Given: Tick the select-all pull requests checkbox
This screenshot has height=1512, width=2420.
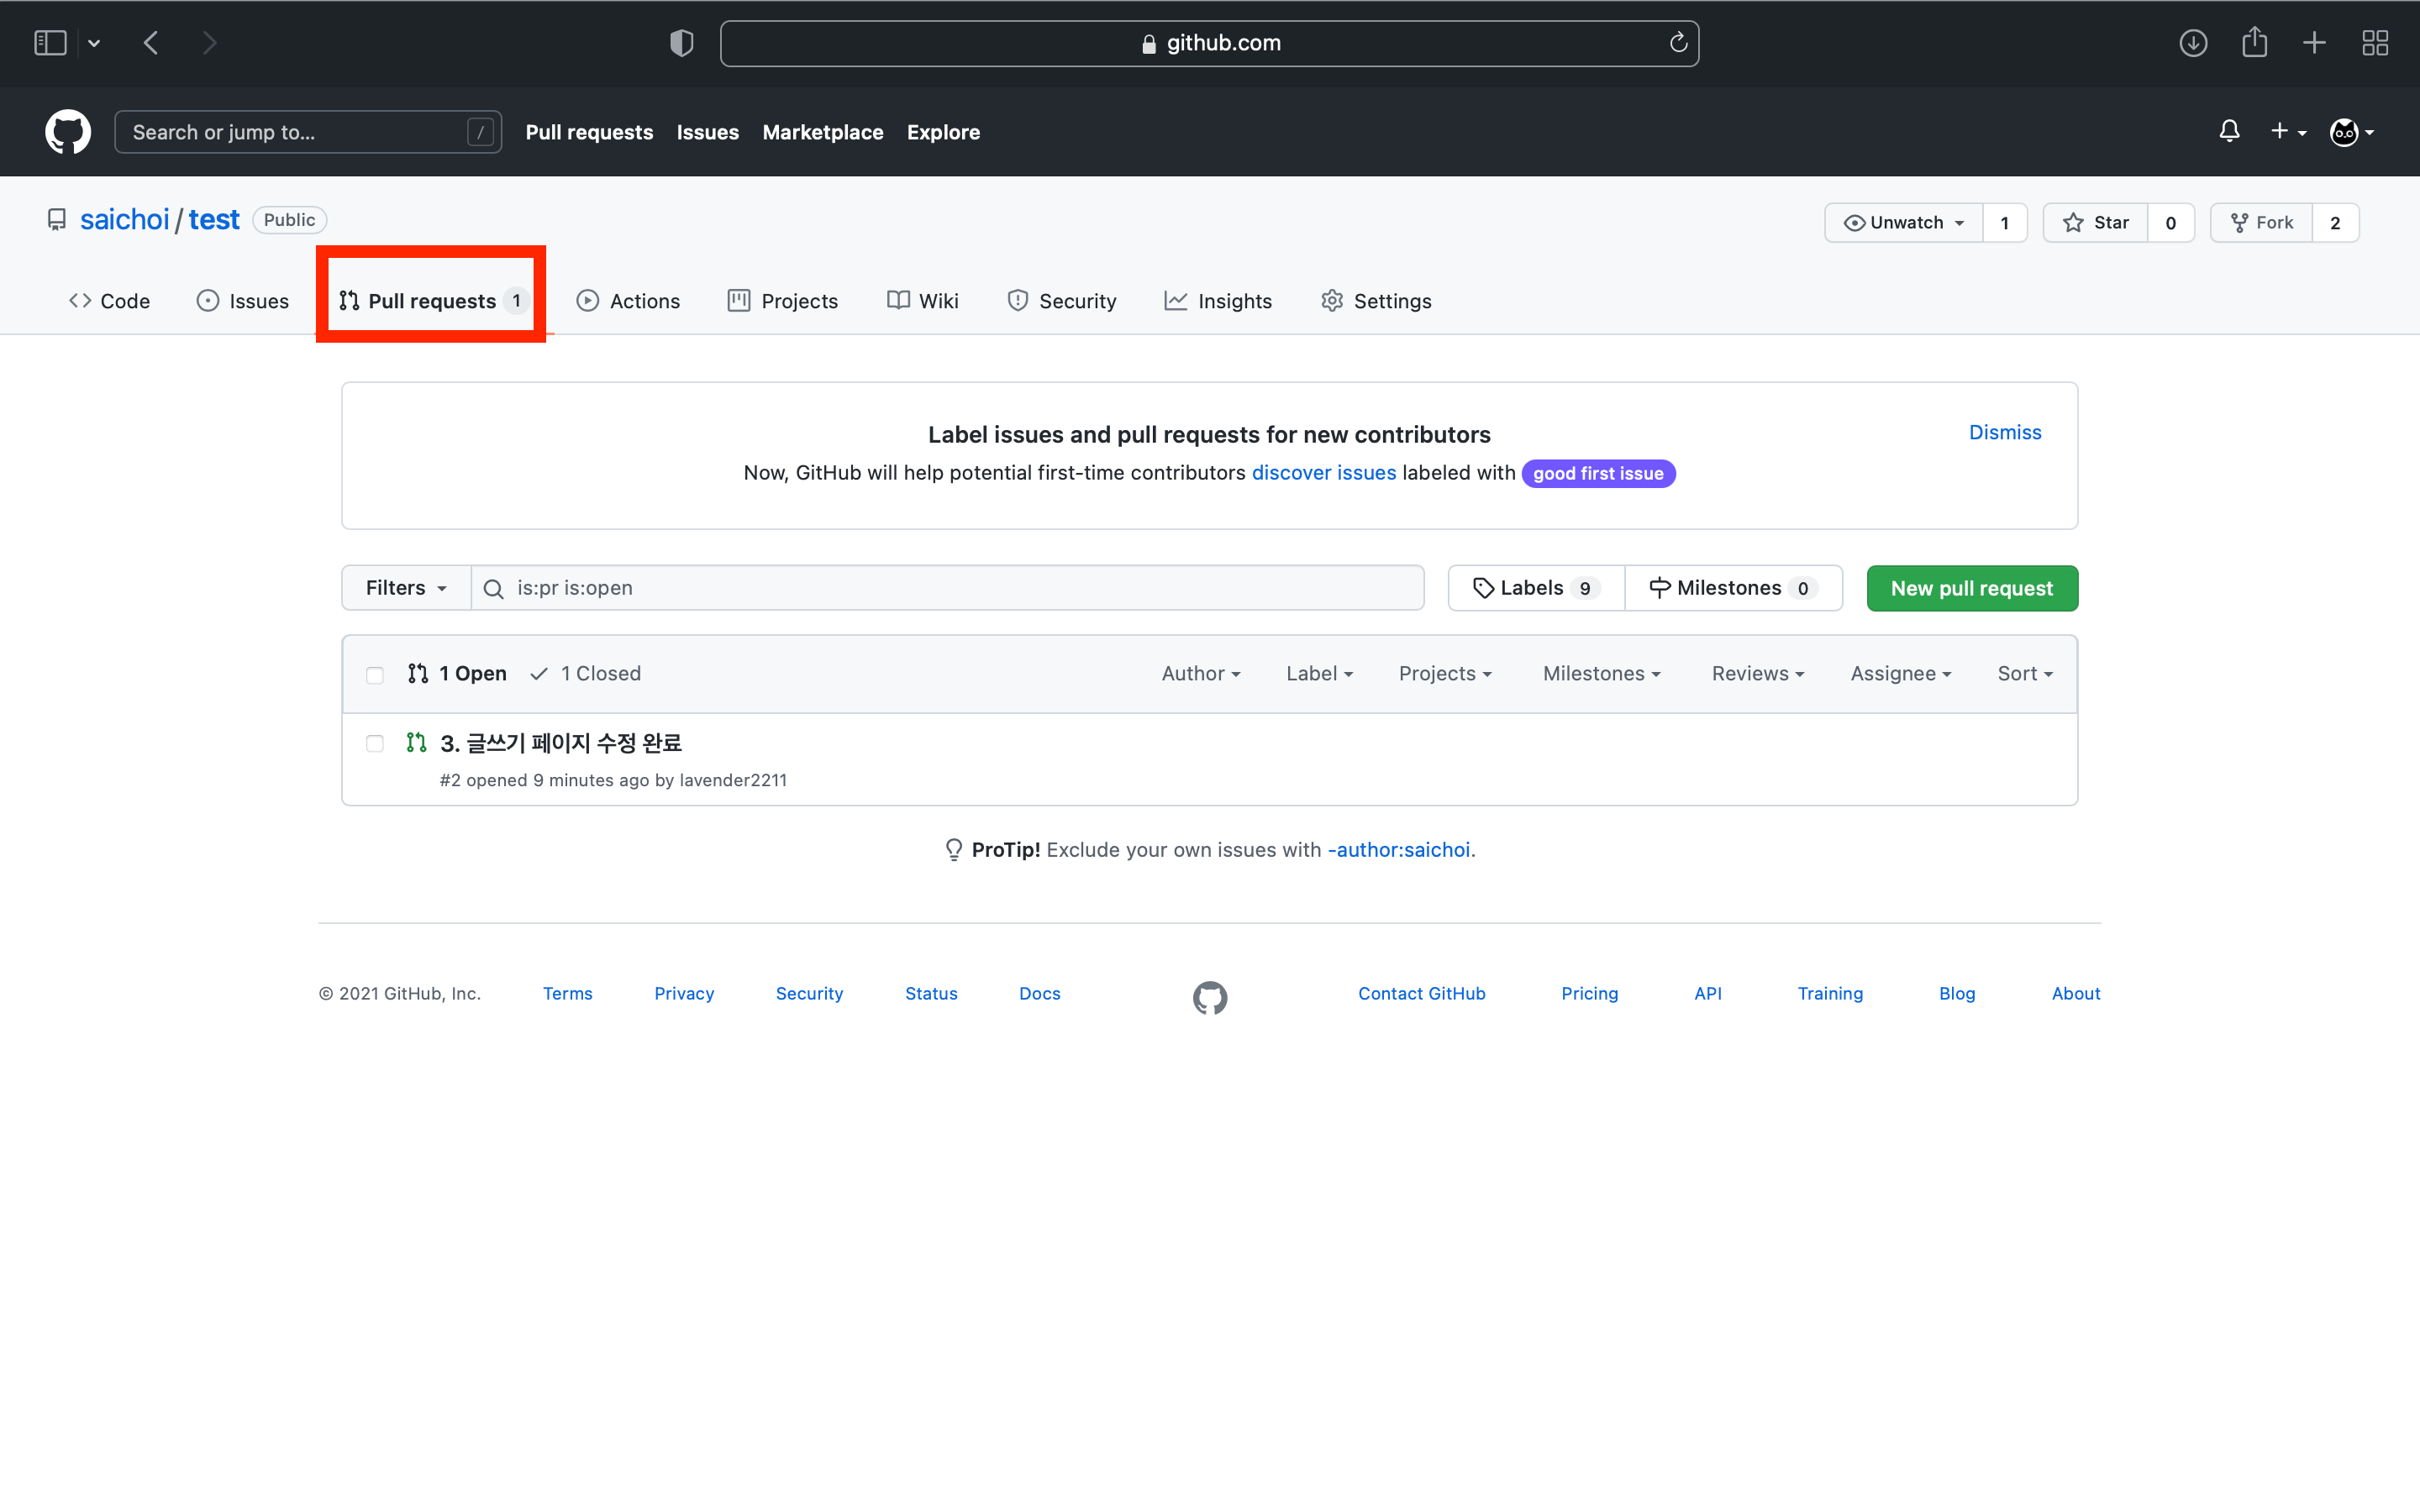Looking at the screenshot, I should coord(375,675).
